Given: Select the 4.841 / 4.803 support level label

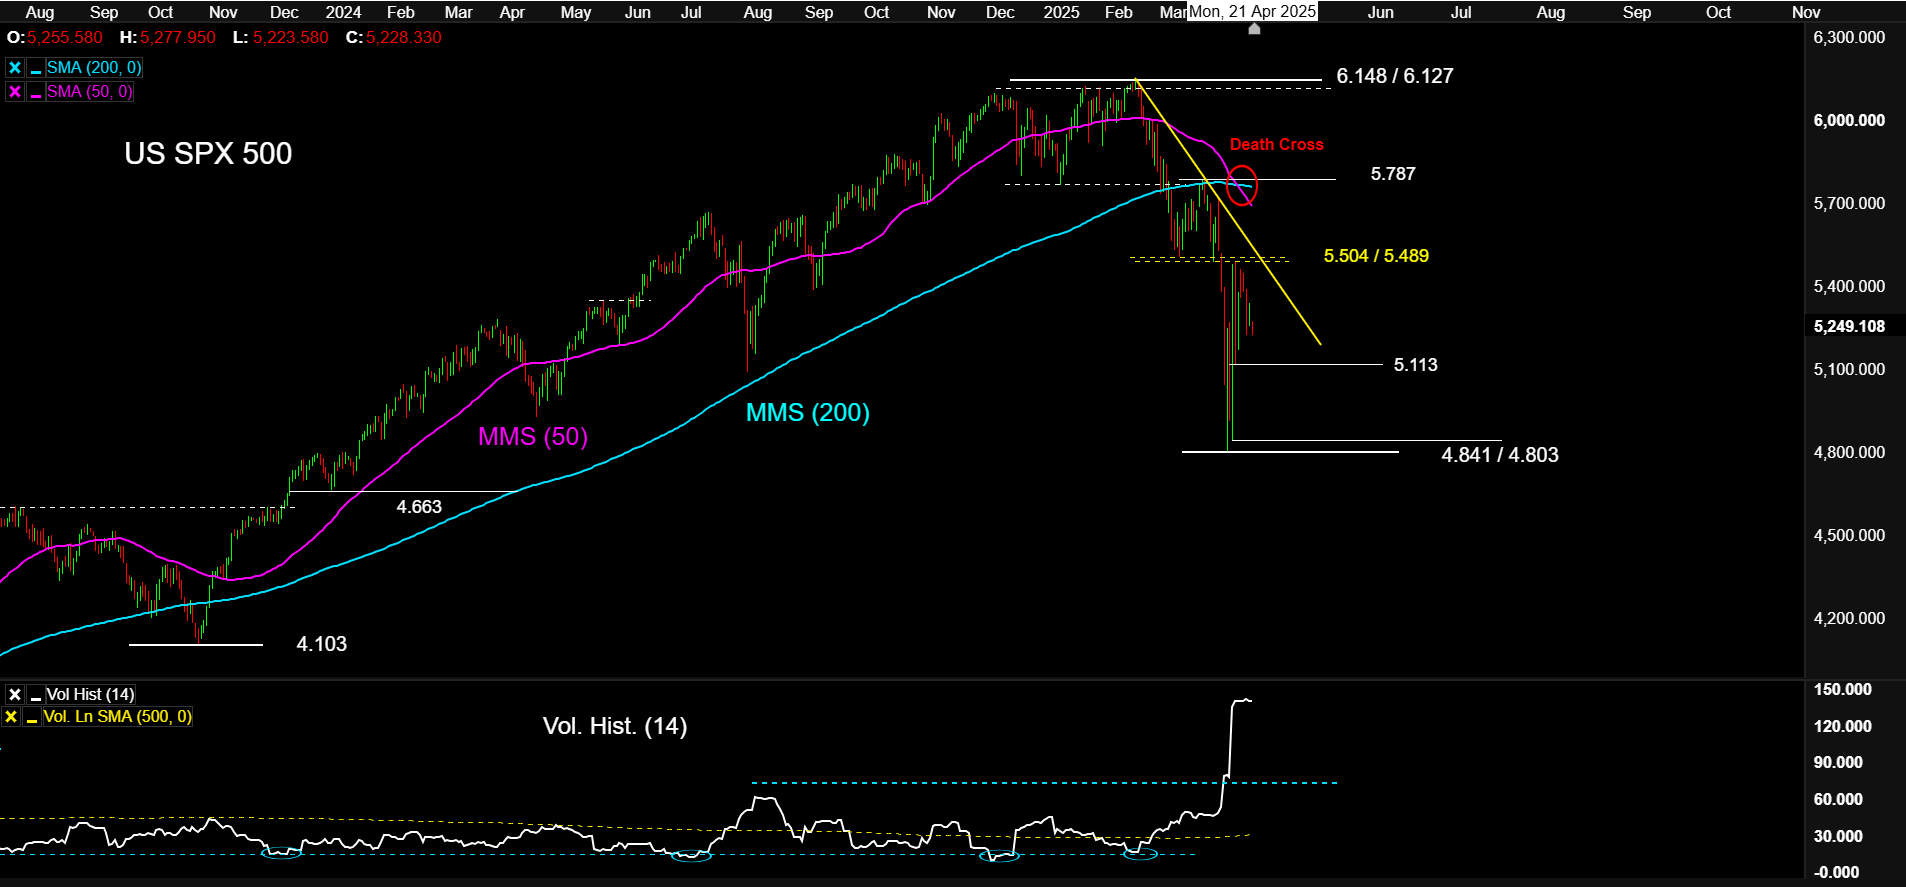Looking at the screenshot, I should tap(1499, 455).
